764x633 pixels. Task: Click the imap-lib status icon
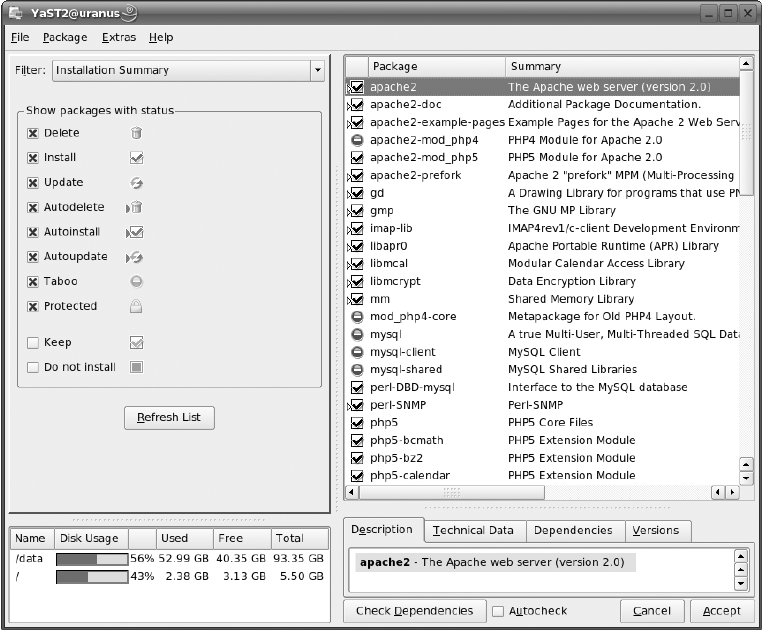pos(356,229)
